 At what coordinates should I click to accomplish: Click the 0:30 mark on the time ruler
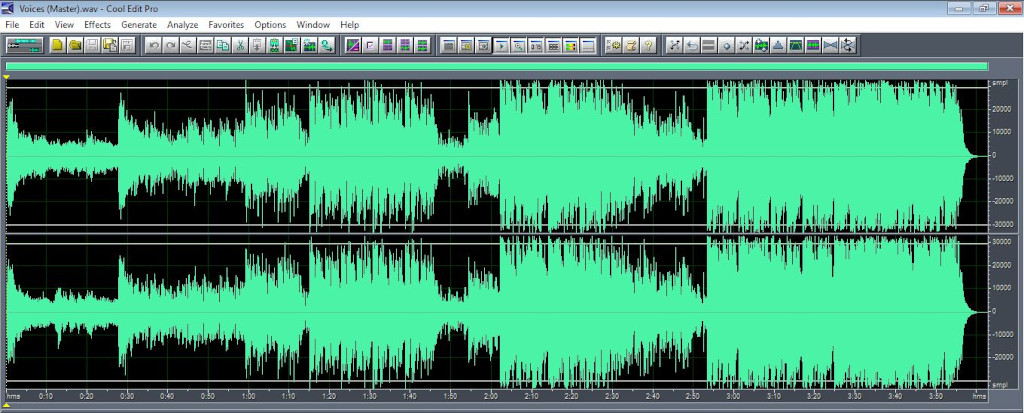(127, 396)
